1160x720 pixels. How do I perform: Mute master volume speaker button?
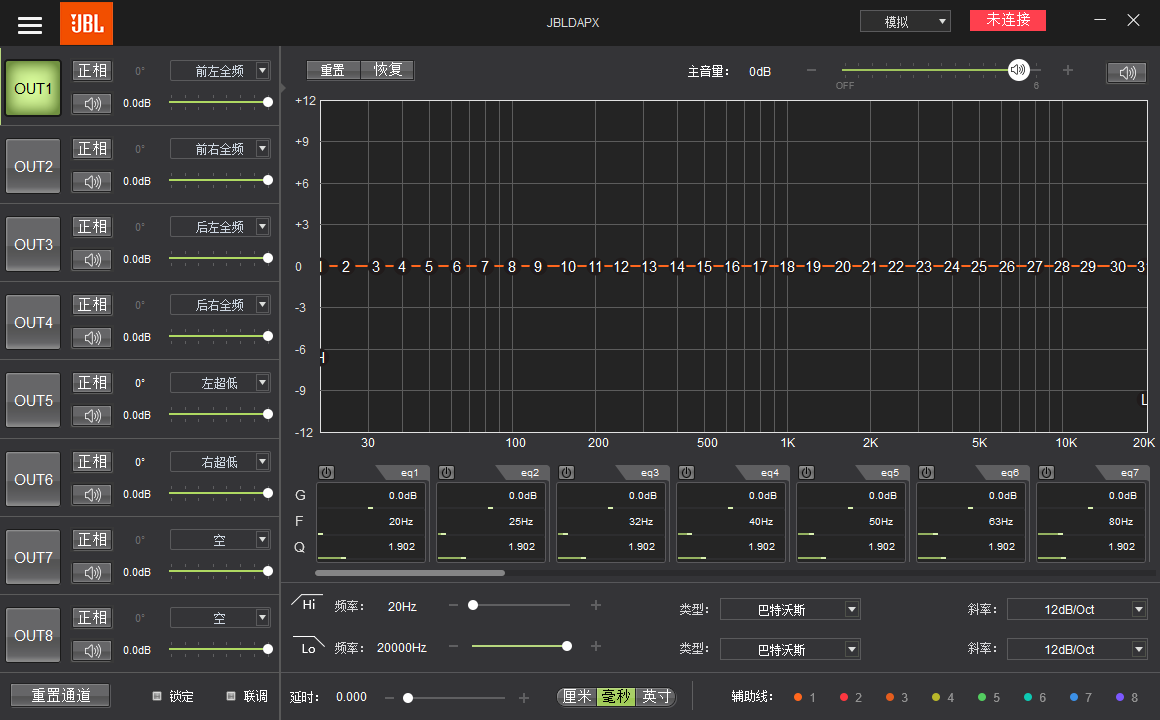[x=1127, y=73]
